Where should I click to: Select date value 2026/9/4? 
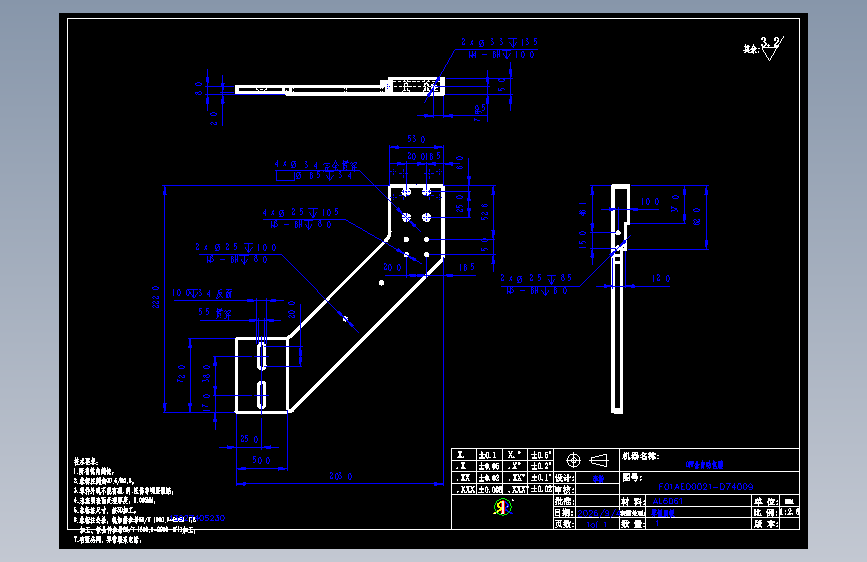(x=599, y=513)
